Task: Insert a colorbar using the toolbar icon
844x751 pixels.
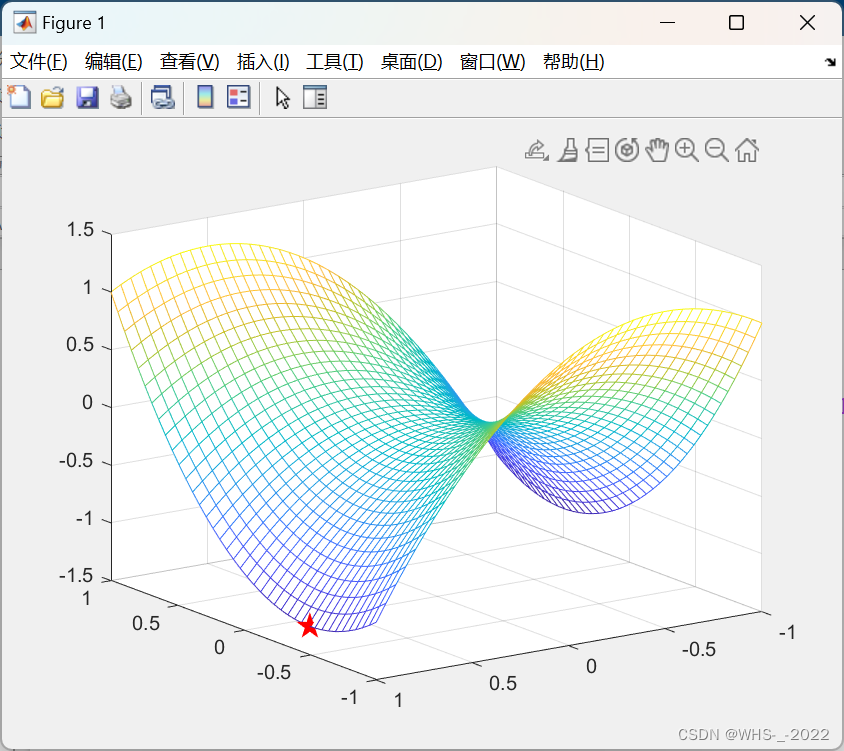Action: [x=207, y=97]
